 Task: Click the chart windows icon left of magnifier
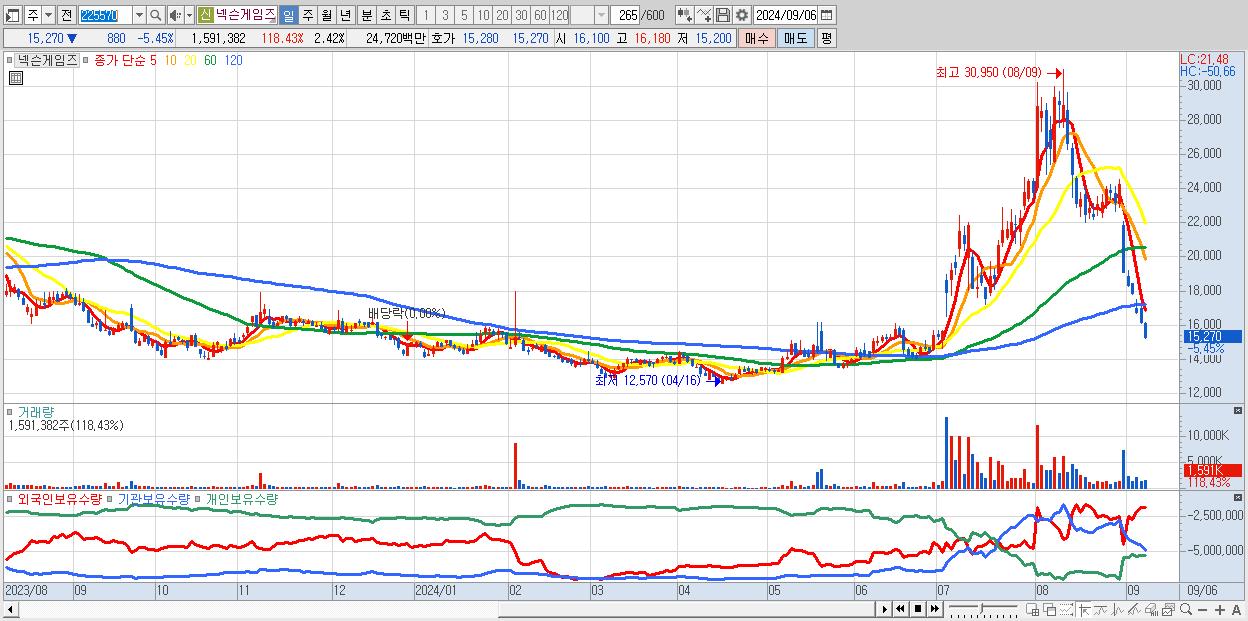(1168, 610)
